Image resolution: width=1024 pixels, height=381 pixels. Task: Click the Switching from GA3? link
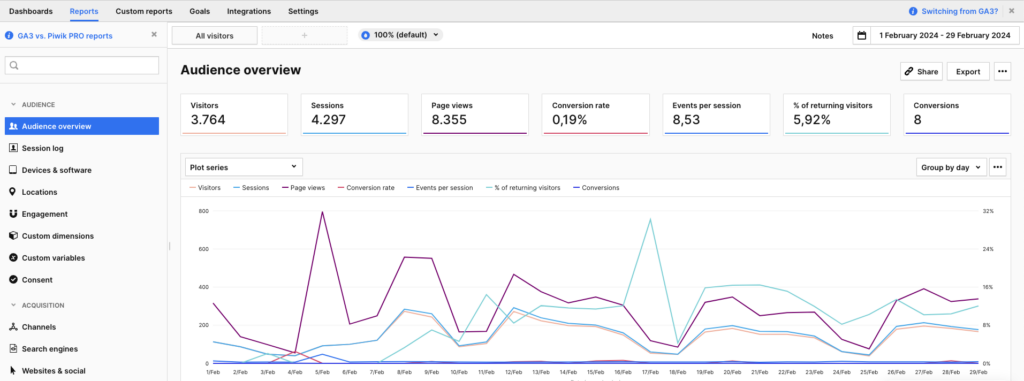coord(960,11)
